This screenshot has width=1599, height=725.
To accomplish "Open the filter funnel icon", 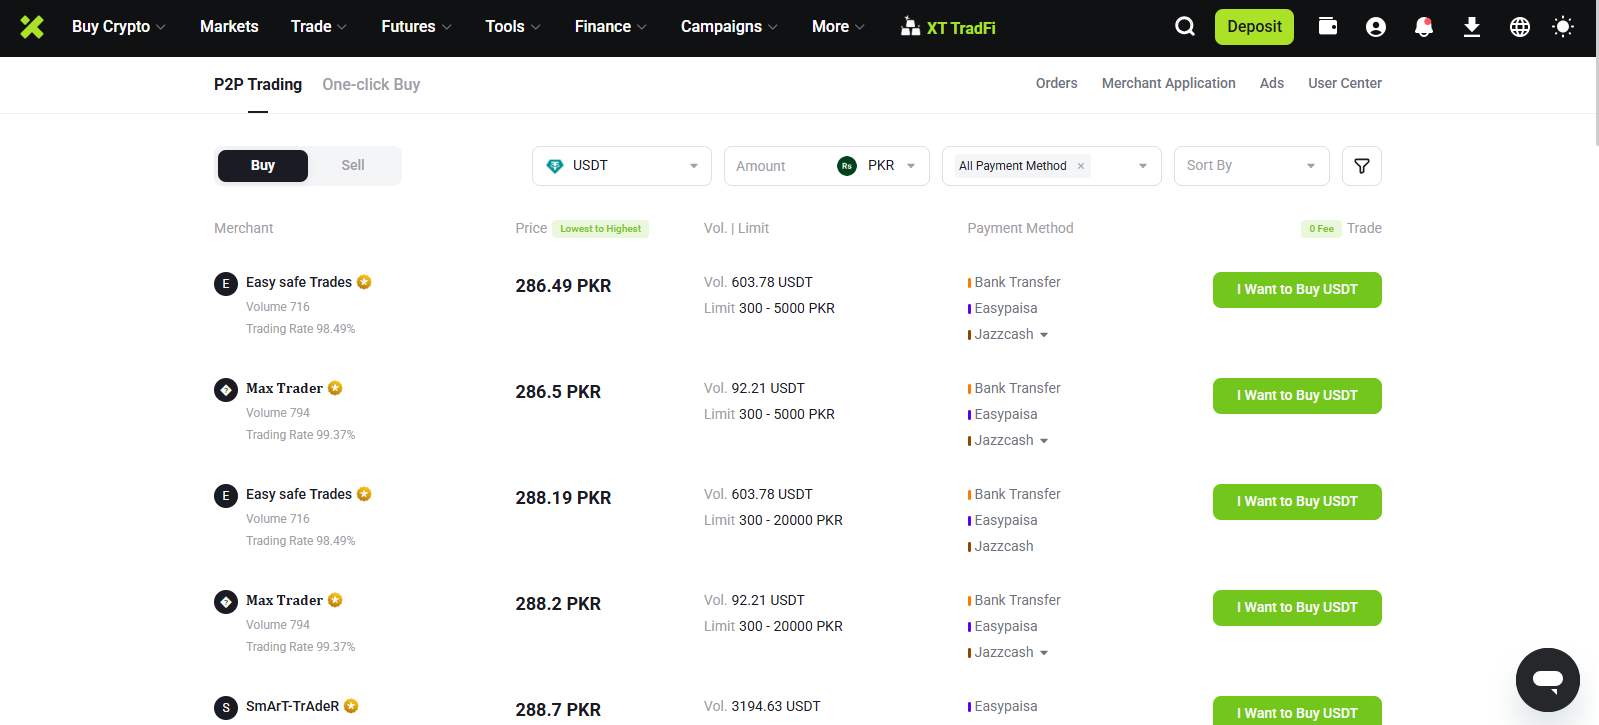I will [1362, 166].
